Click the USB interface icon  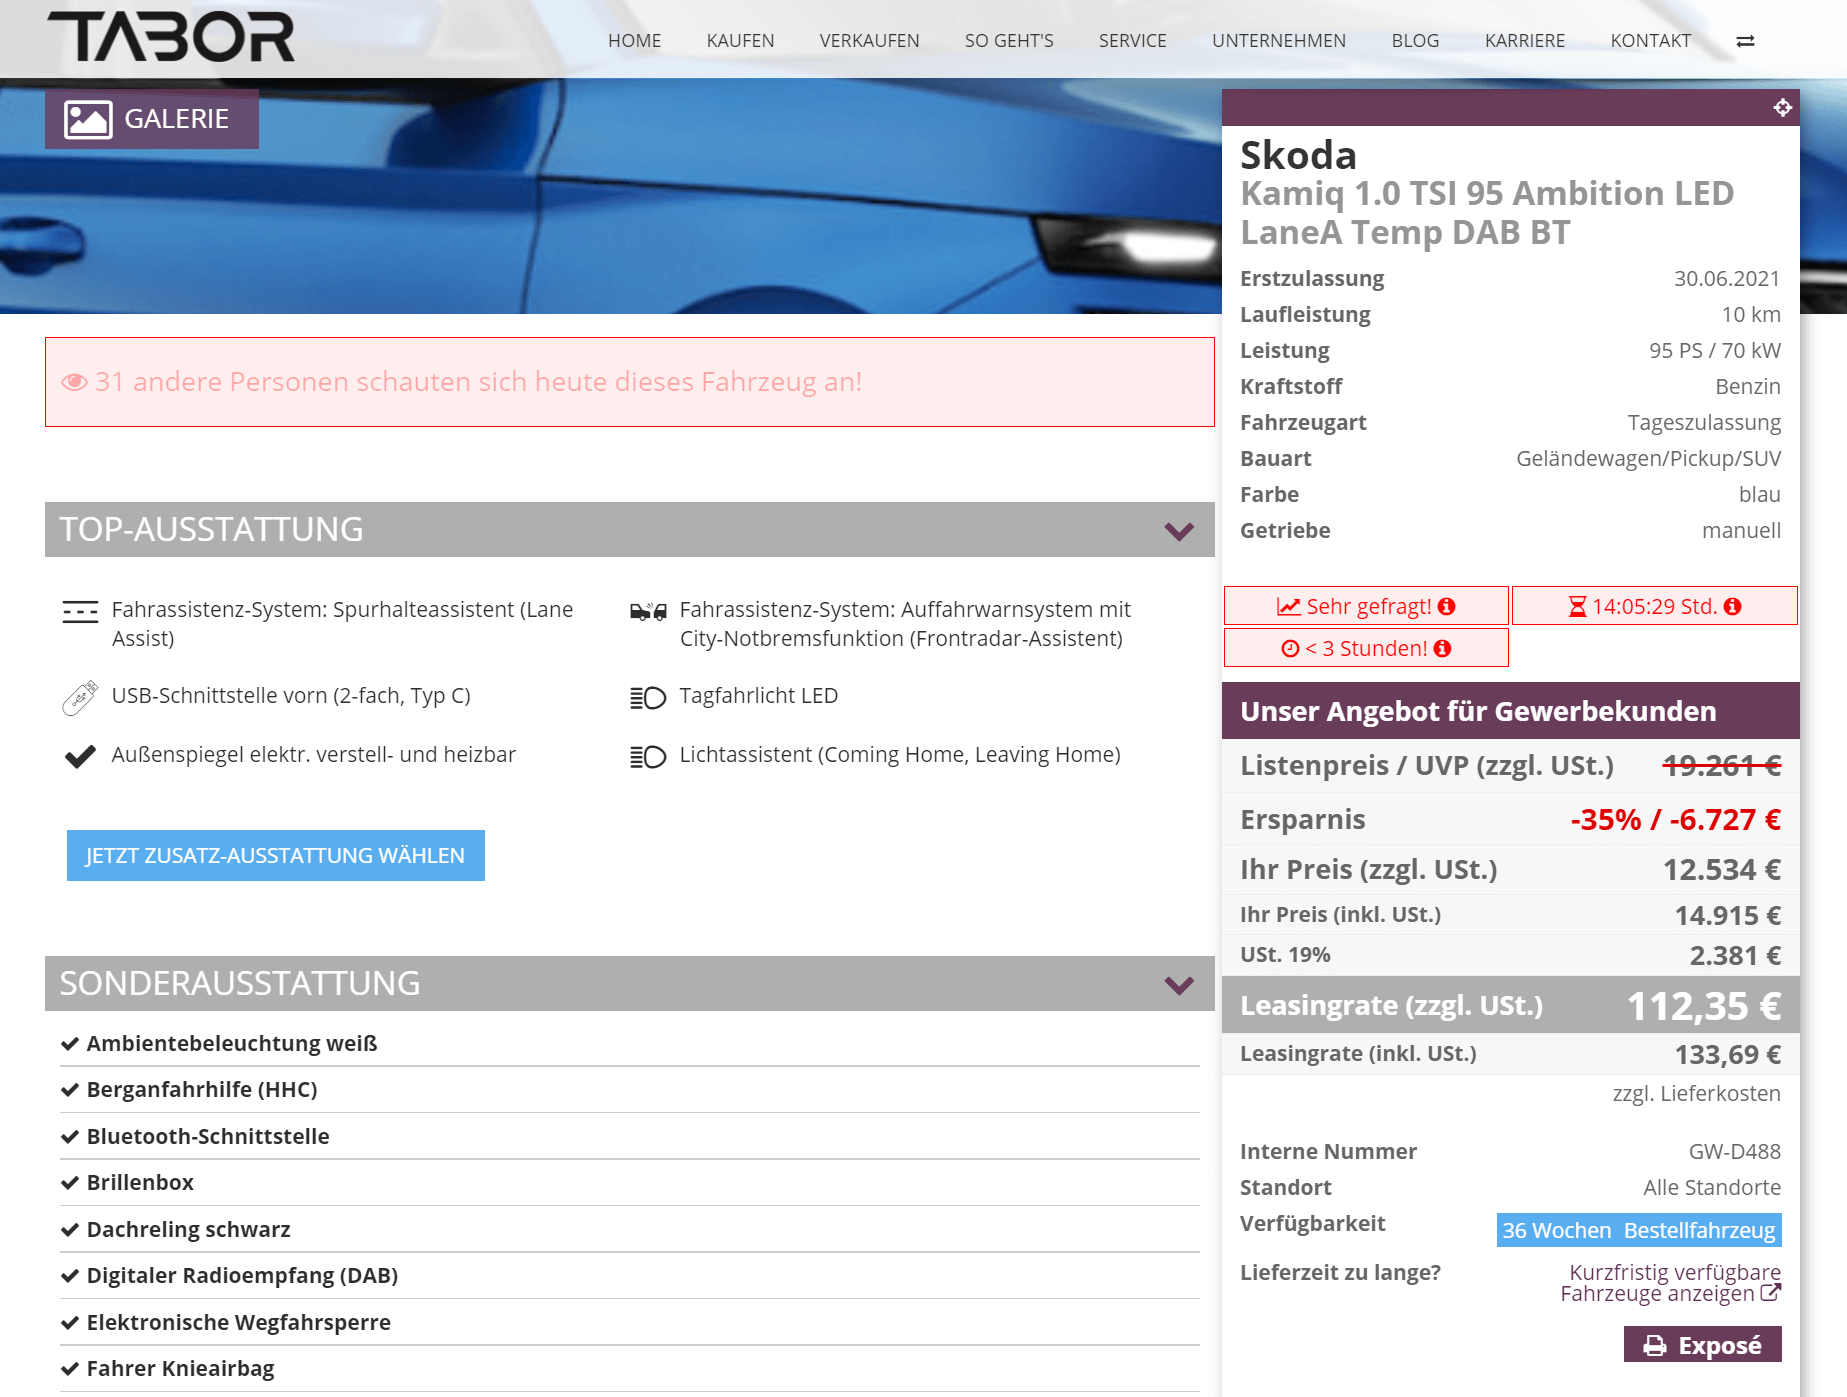80,698
